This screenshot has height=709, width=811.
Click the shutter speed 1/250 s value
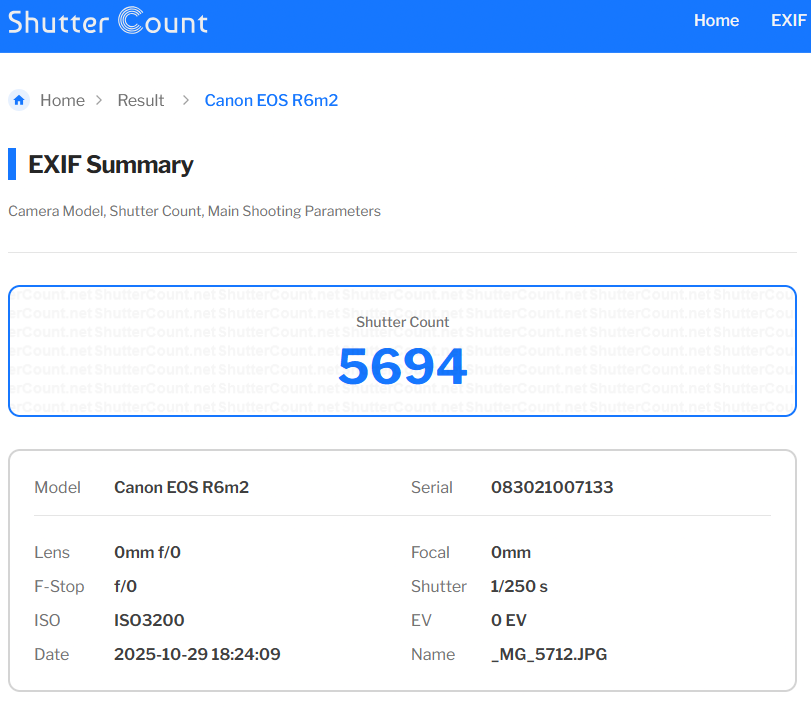[x=519, y=587]
